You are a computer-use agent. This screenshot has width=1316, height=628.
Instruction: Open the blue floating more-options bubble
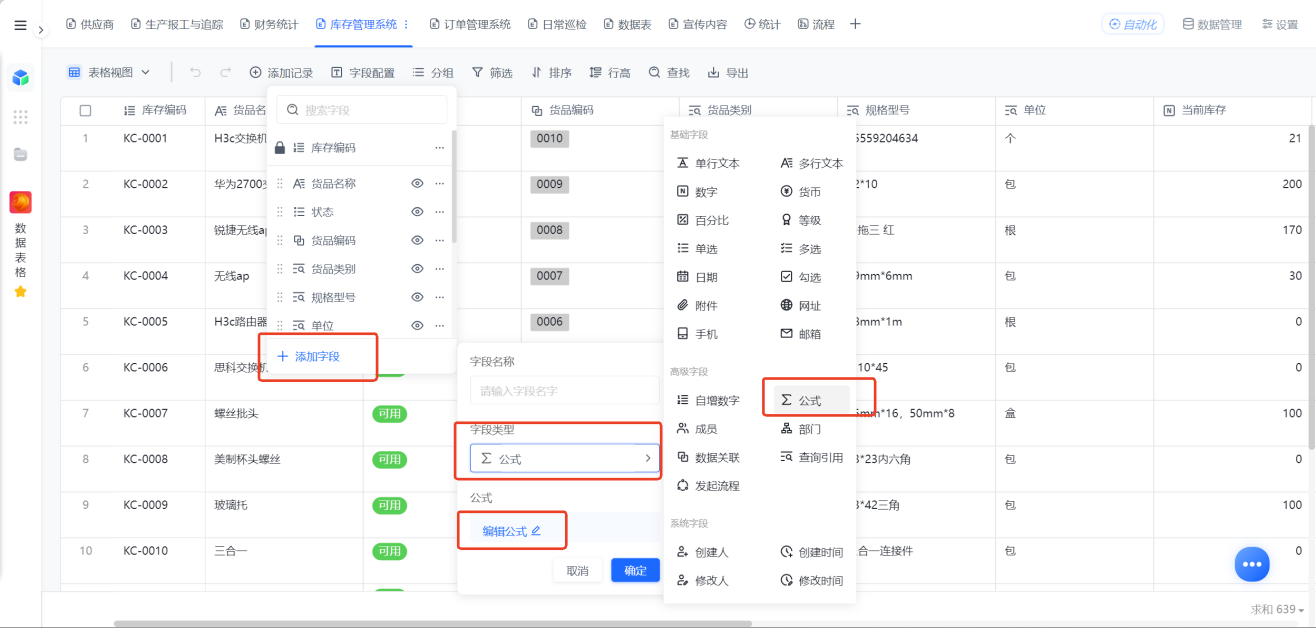coord(1252,564)
